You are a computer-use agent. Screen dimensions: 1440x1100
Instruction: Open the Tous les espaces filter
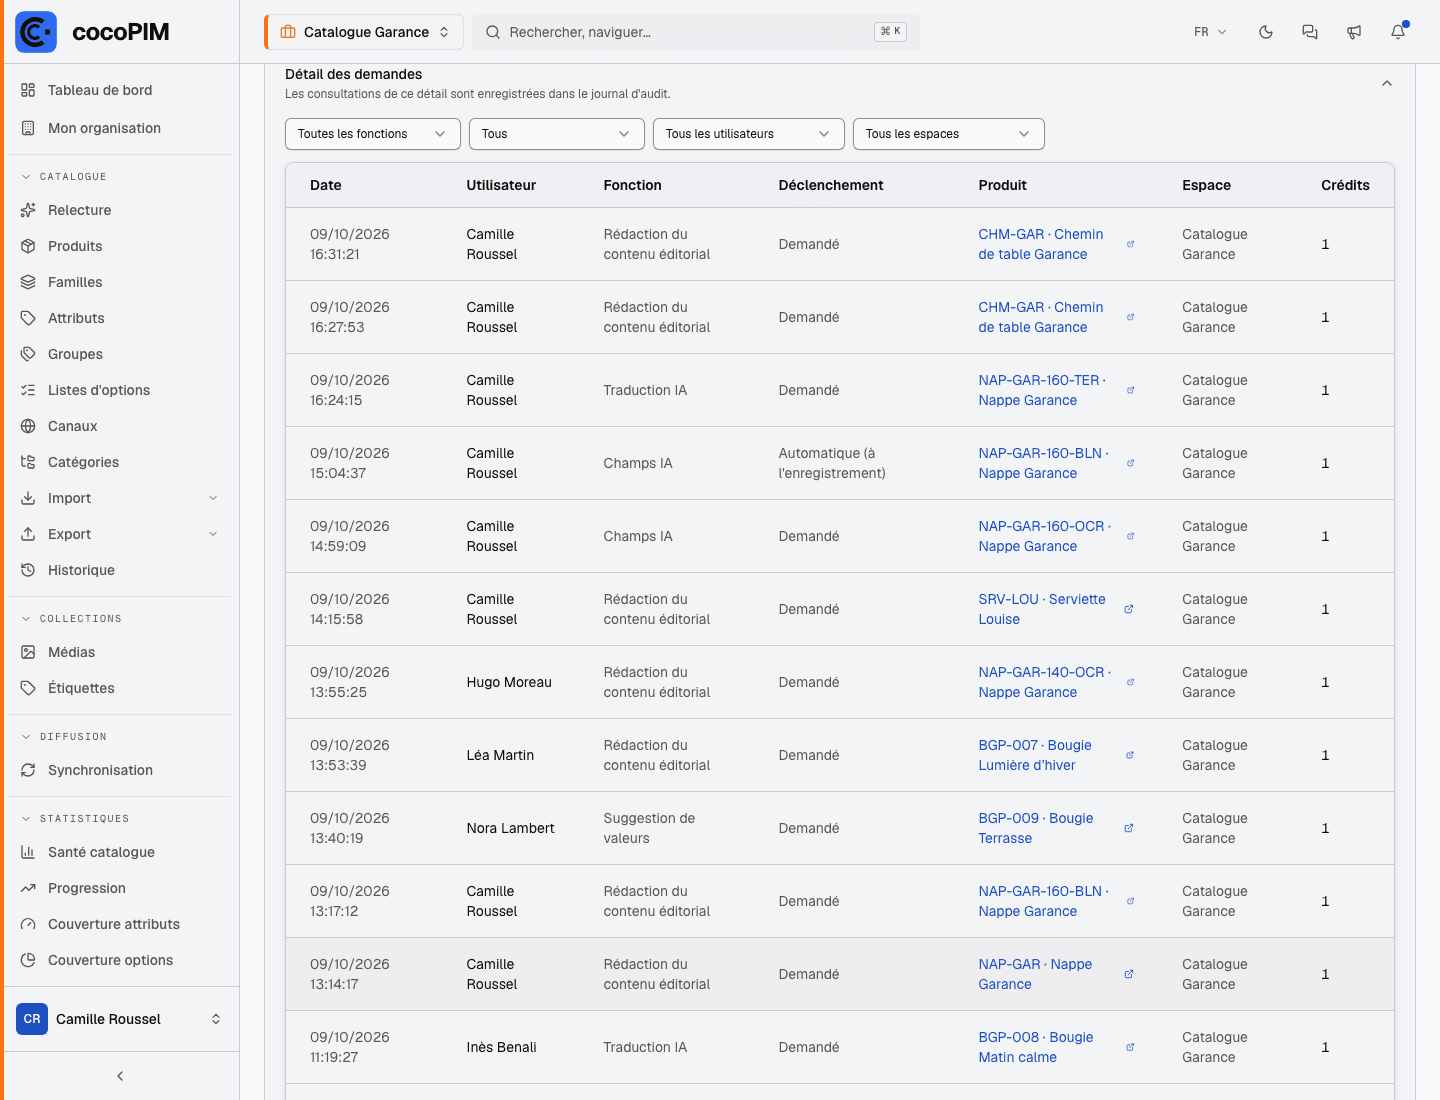(949, 134)
